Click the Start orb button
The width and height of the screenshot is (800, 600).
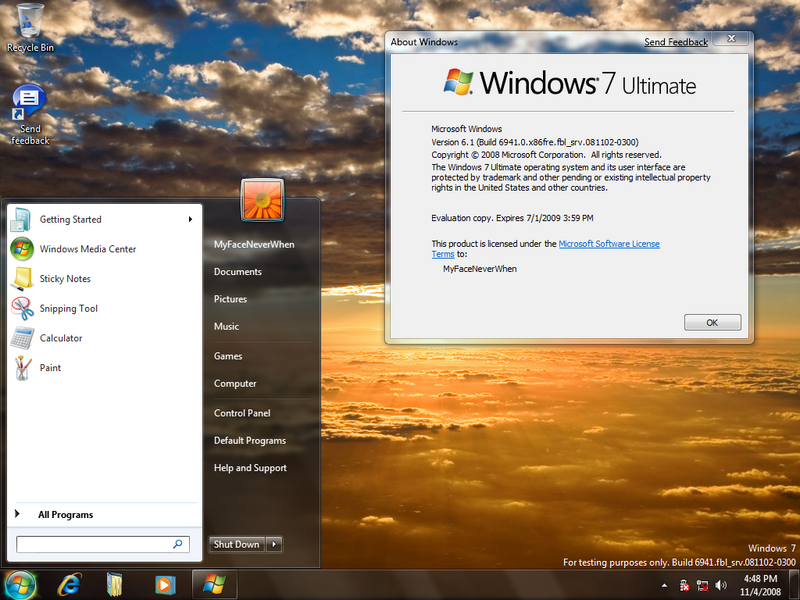pos(20,582)
